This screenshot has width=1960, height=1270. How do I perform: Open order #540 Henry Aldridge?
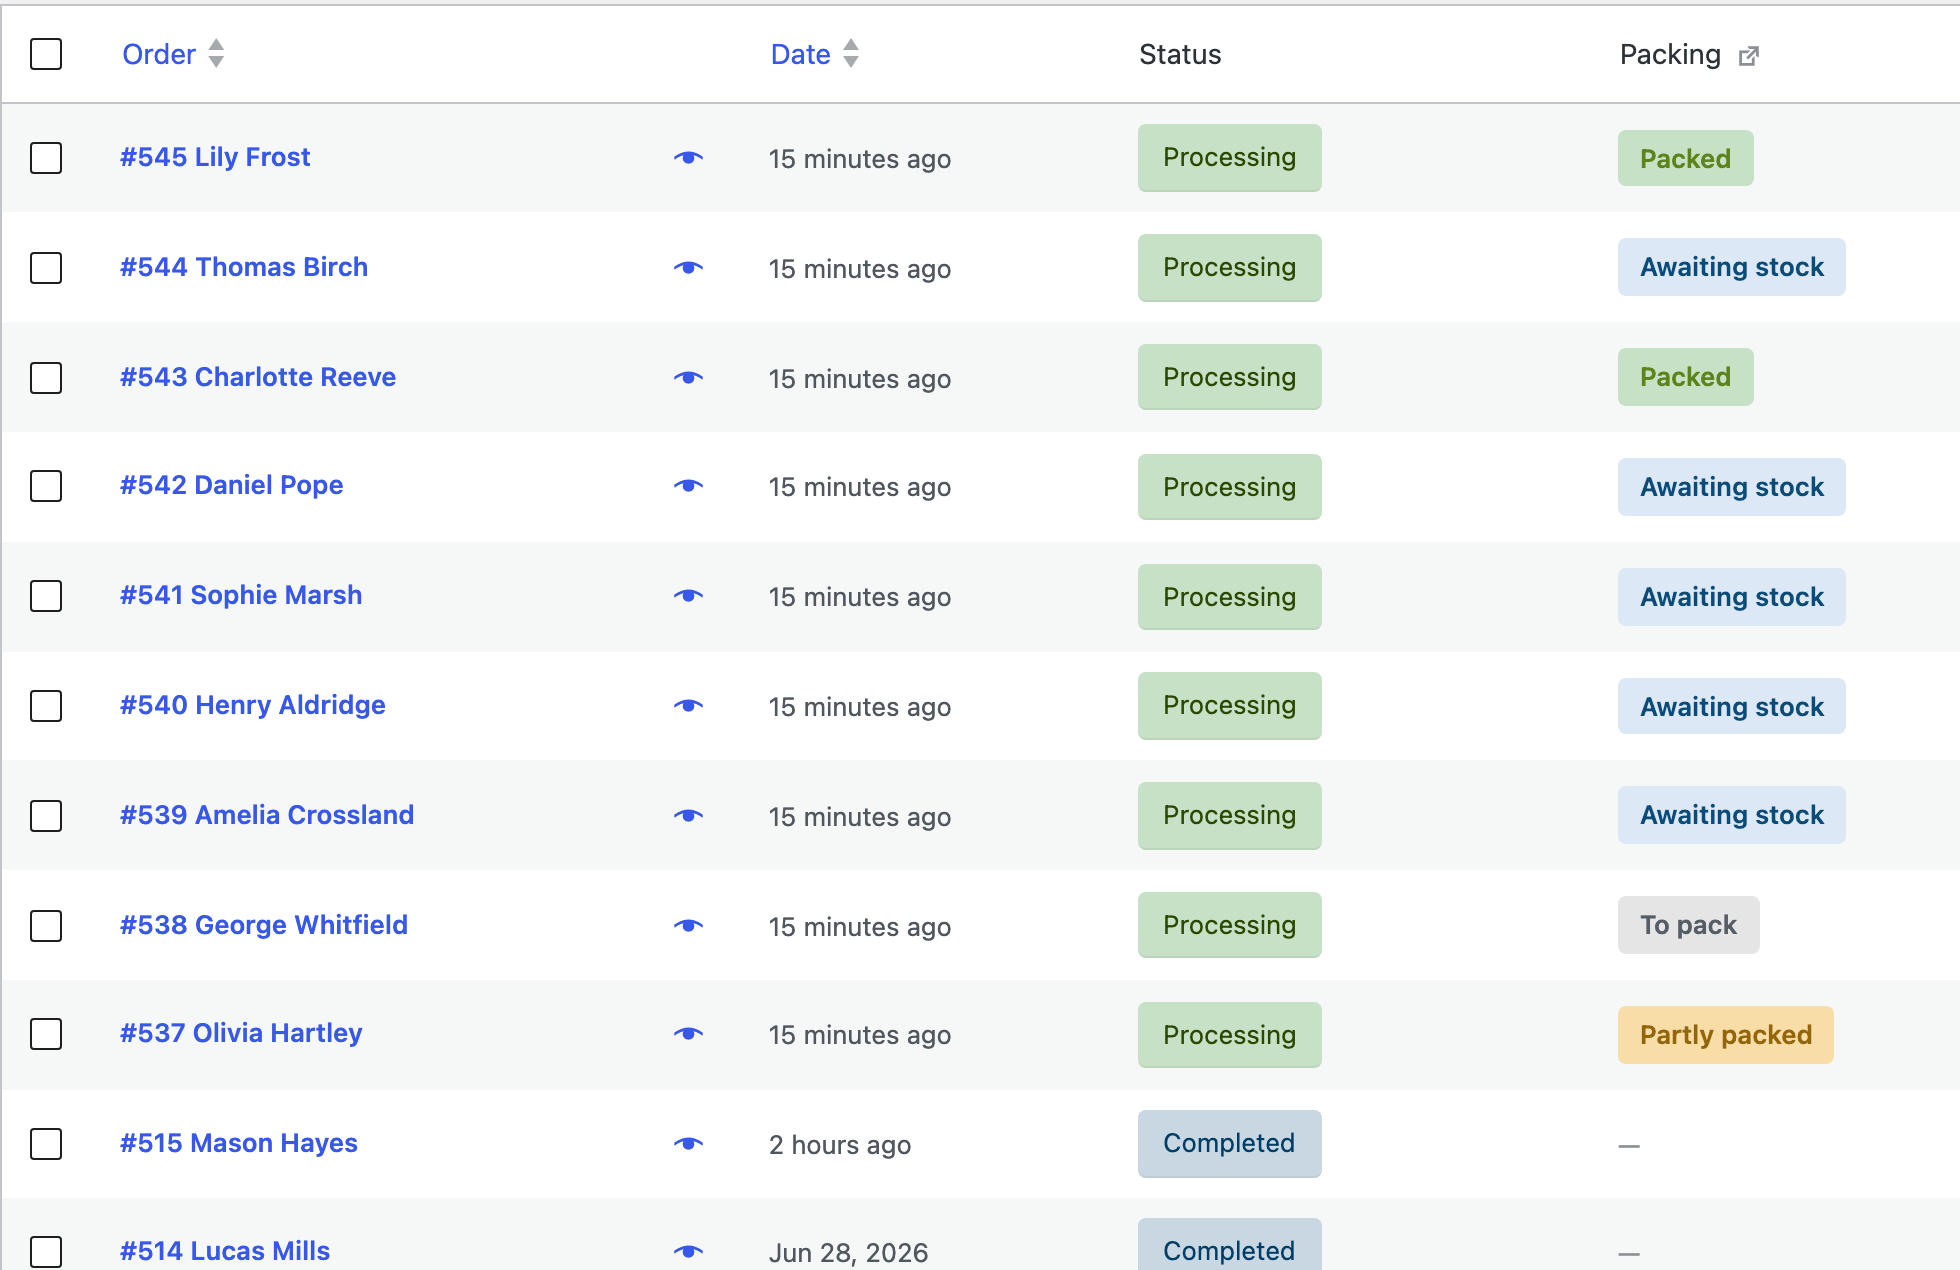[253, 705]
